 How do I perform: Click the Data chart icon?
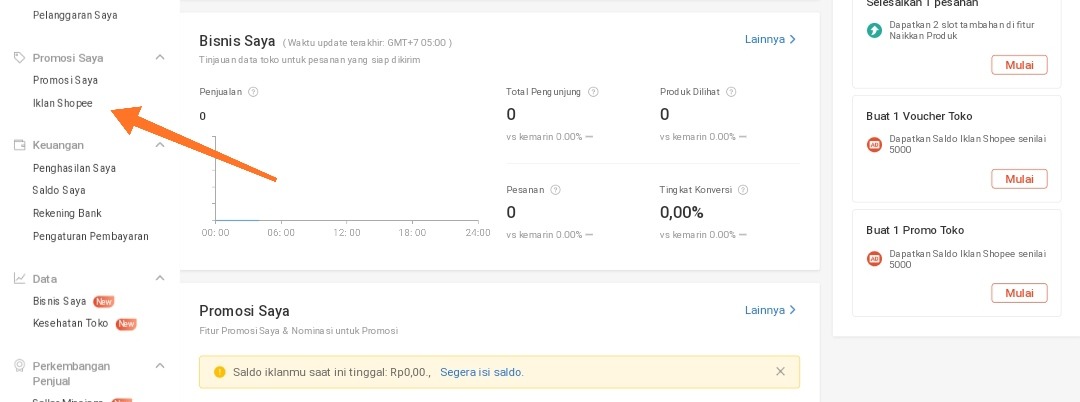(x=19, y=279)
